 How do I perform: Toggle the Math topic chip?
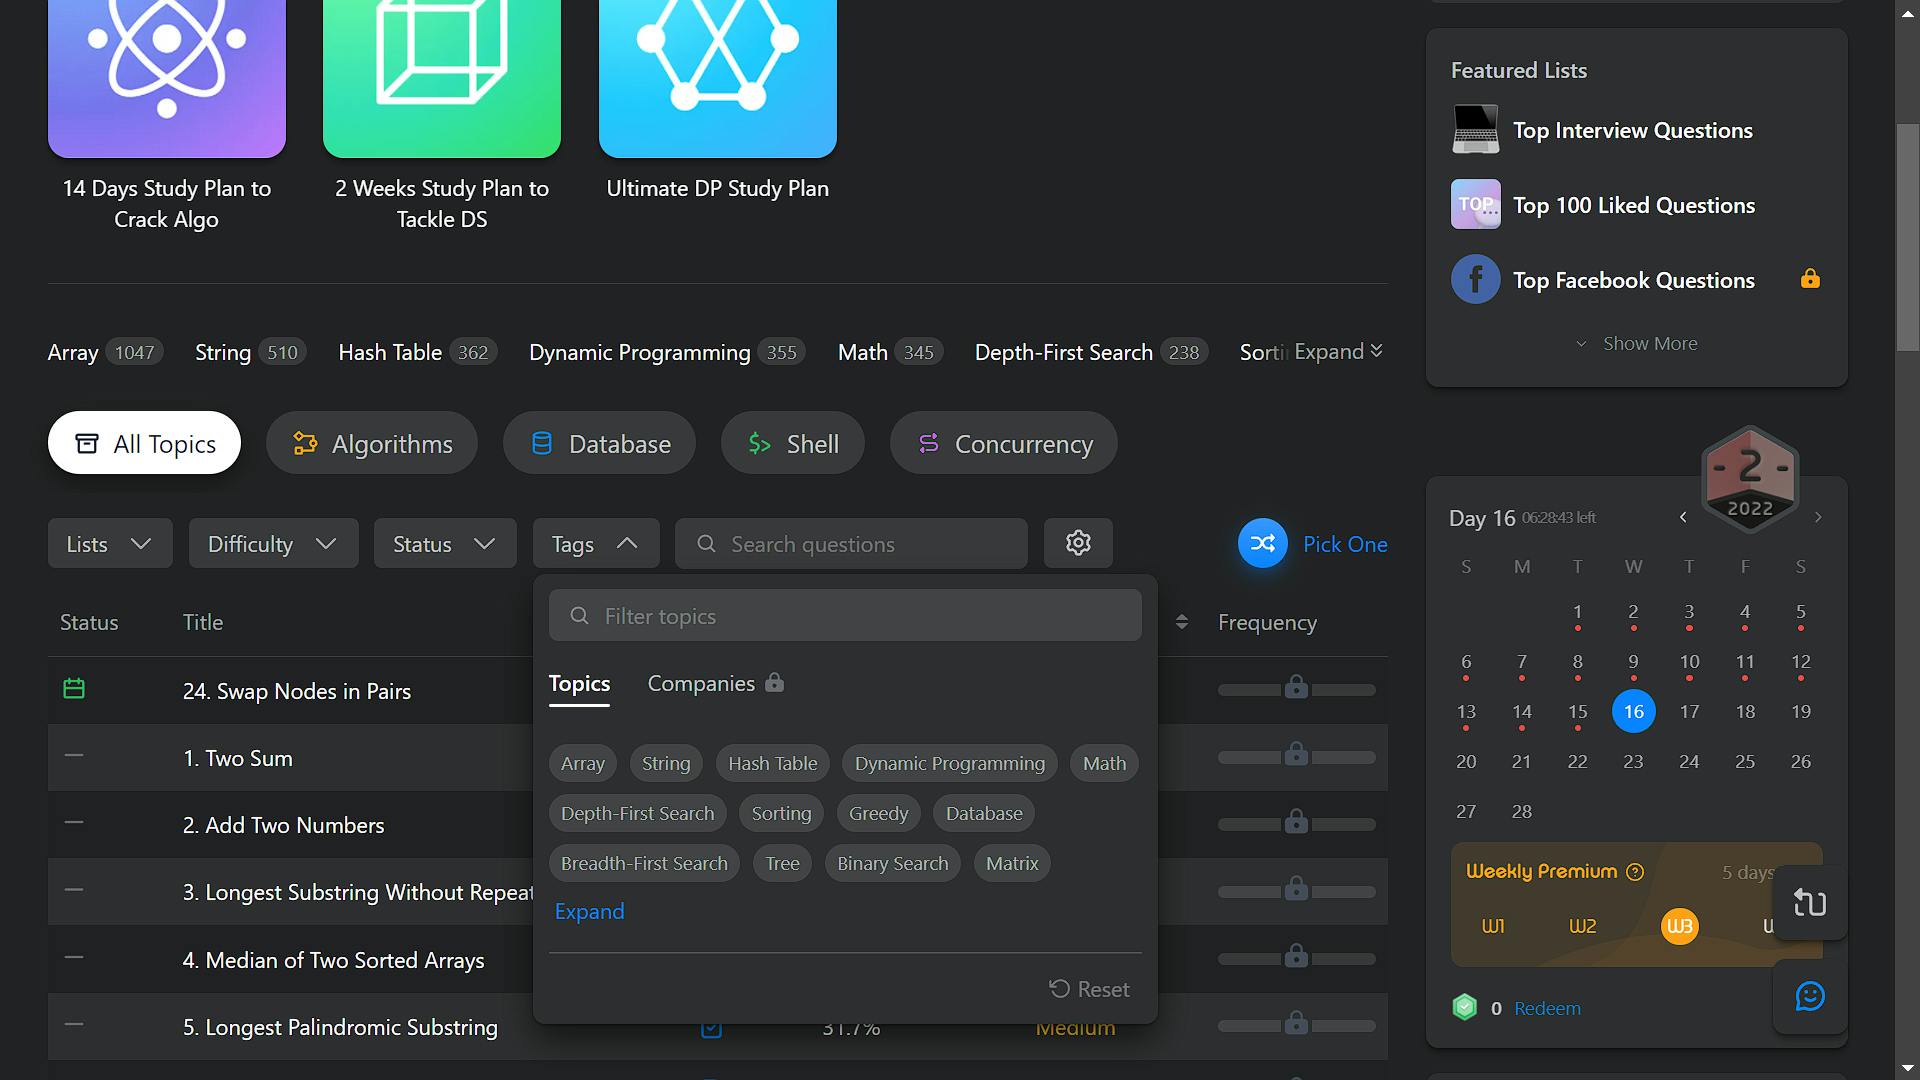click(1104, 763)
